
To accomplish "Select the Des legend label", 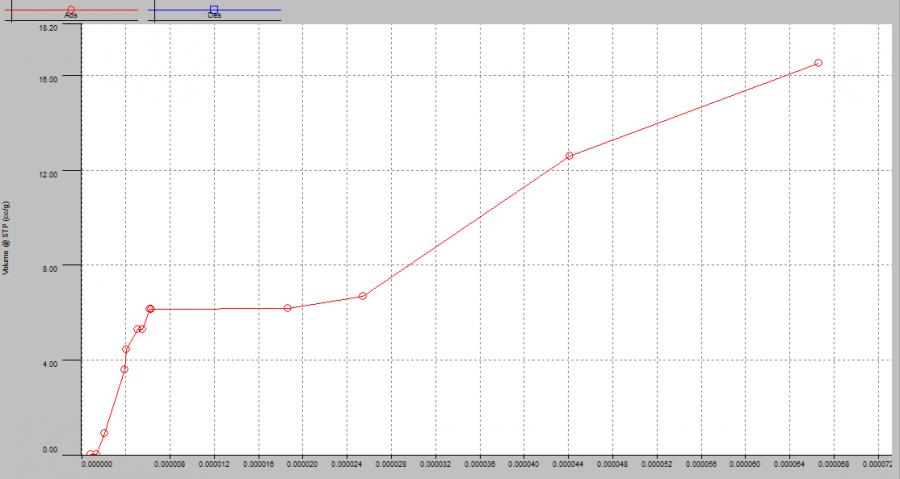I will pos(214,16).
